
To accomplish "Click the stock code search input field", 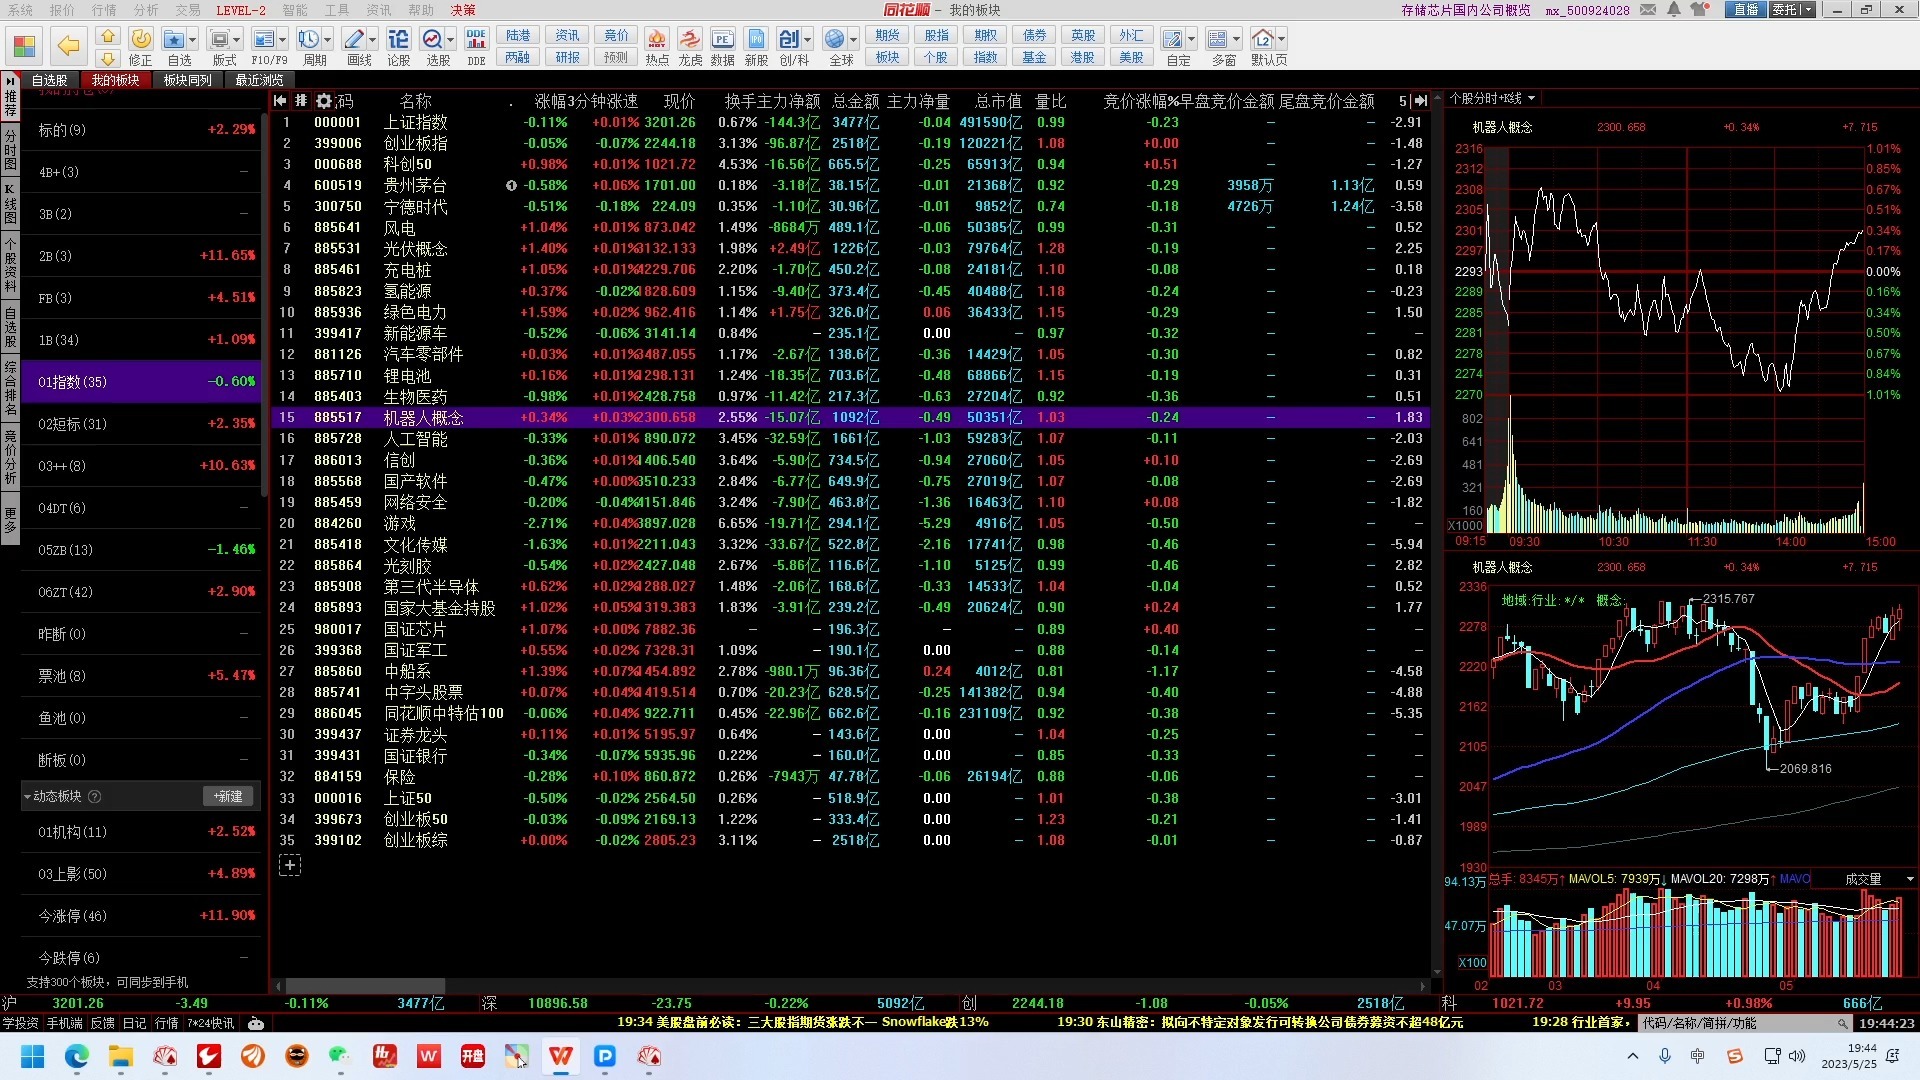I will click(1738, 1023).
